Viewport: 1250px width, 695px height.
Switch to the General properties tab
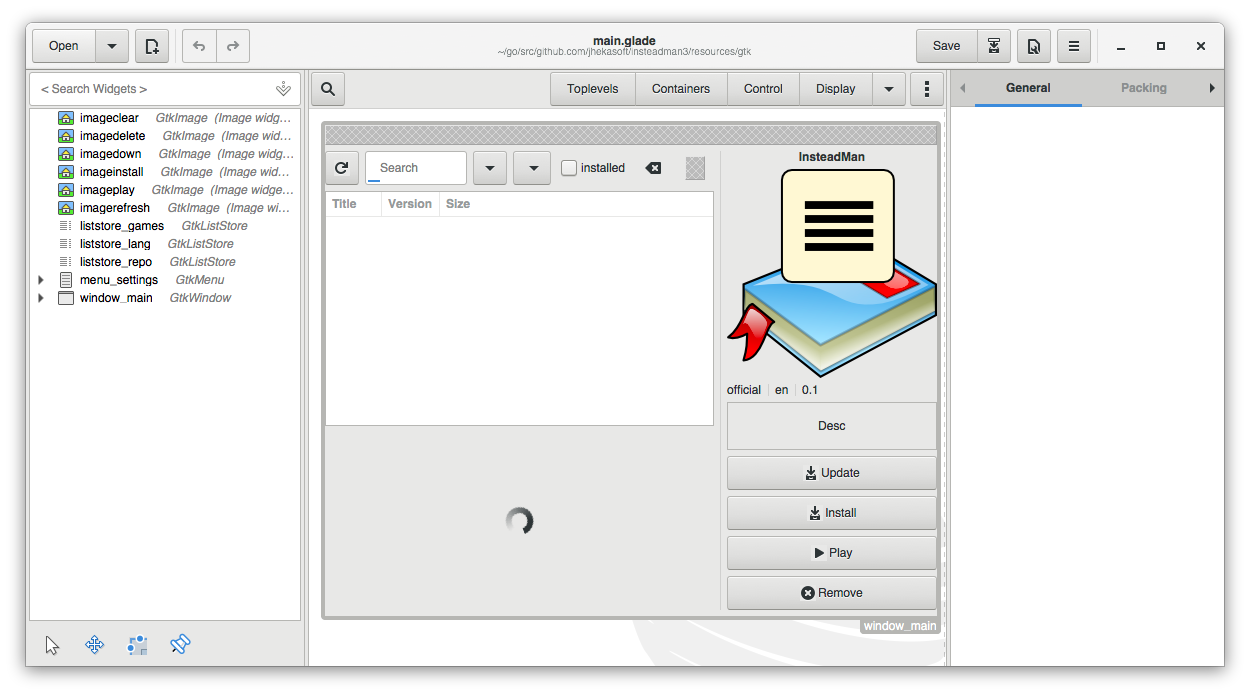coord(1028,88)
